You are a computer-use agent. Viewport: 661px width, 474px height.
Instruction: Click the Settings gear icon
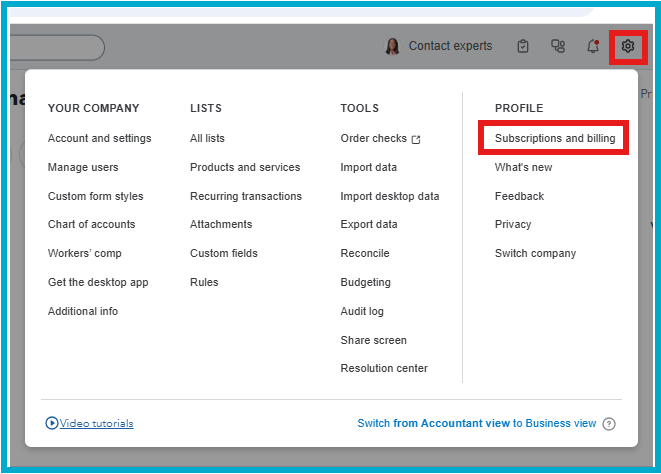(627, 46)
